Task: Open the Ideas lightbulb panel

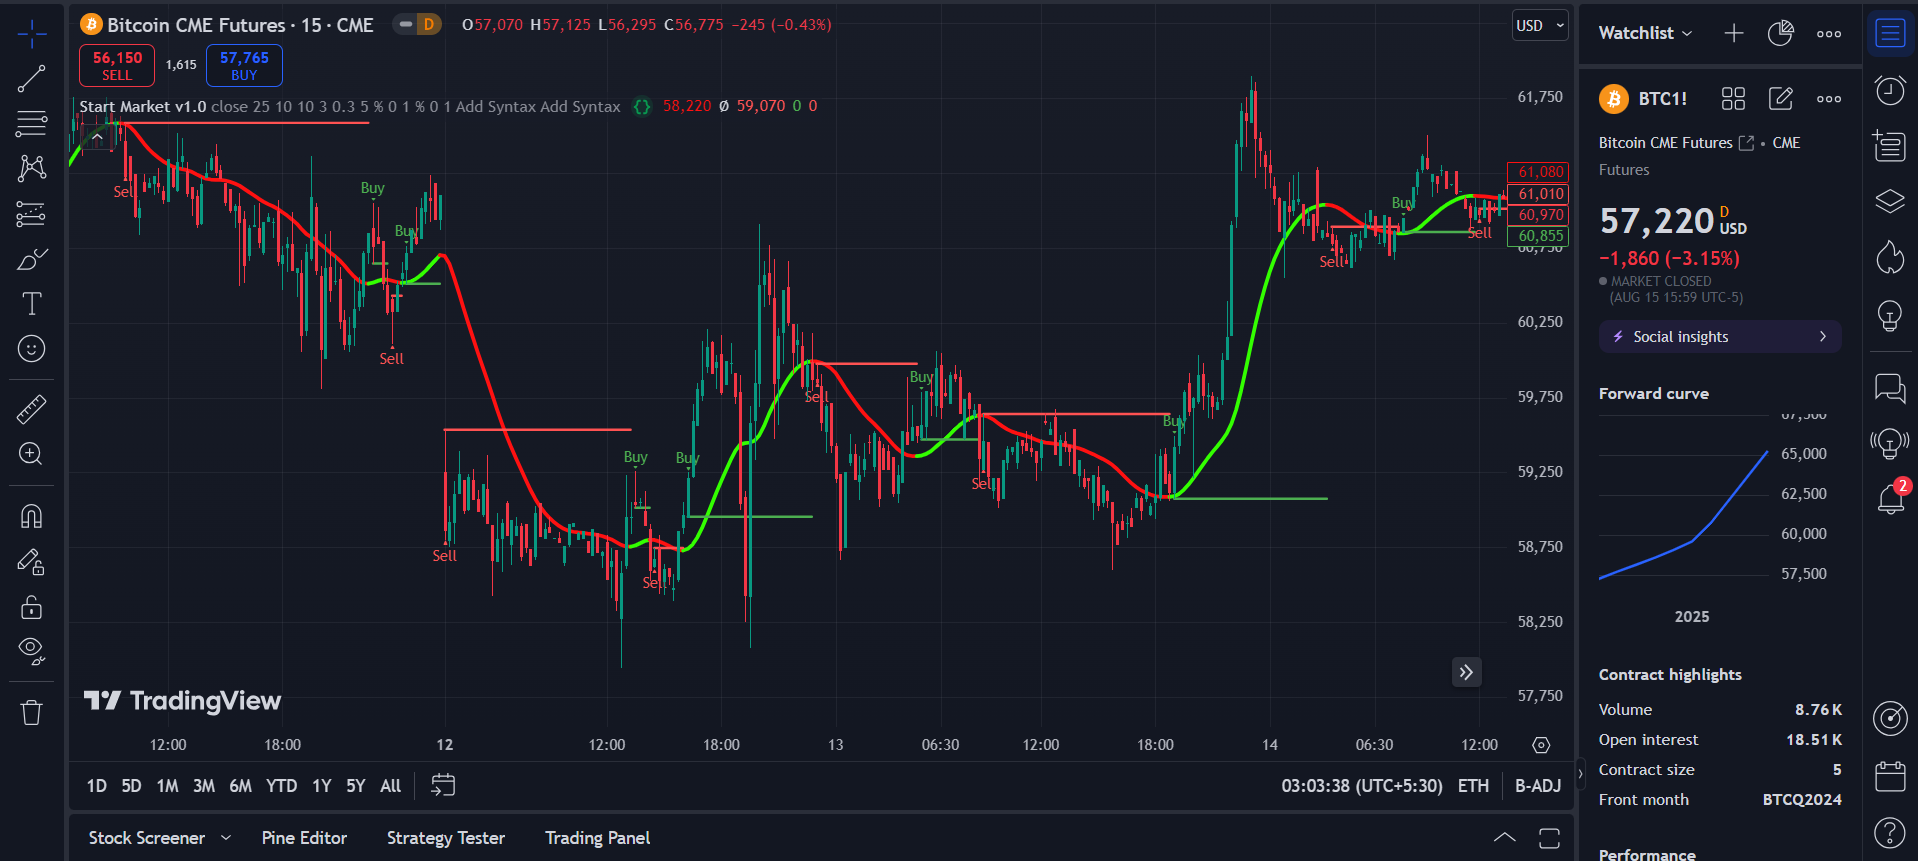Action: pos(1890,315)
